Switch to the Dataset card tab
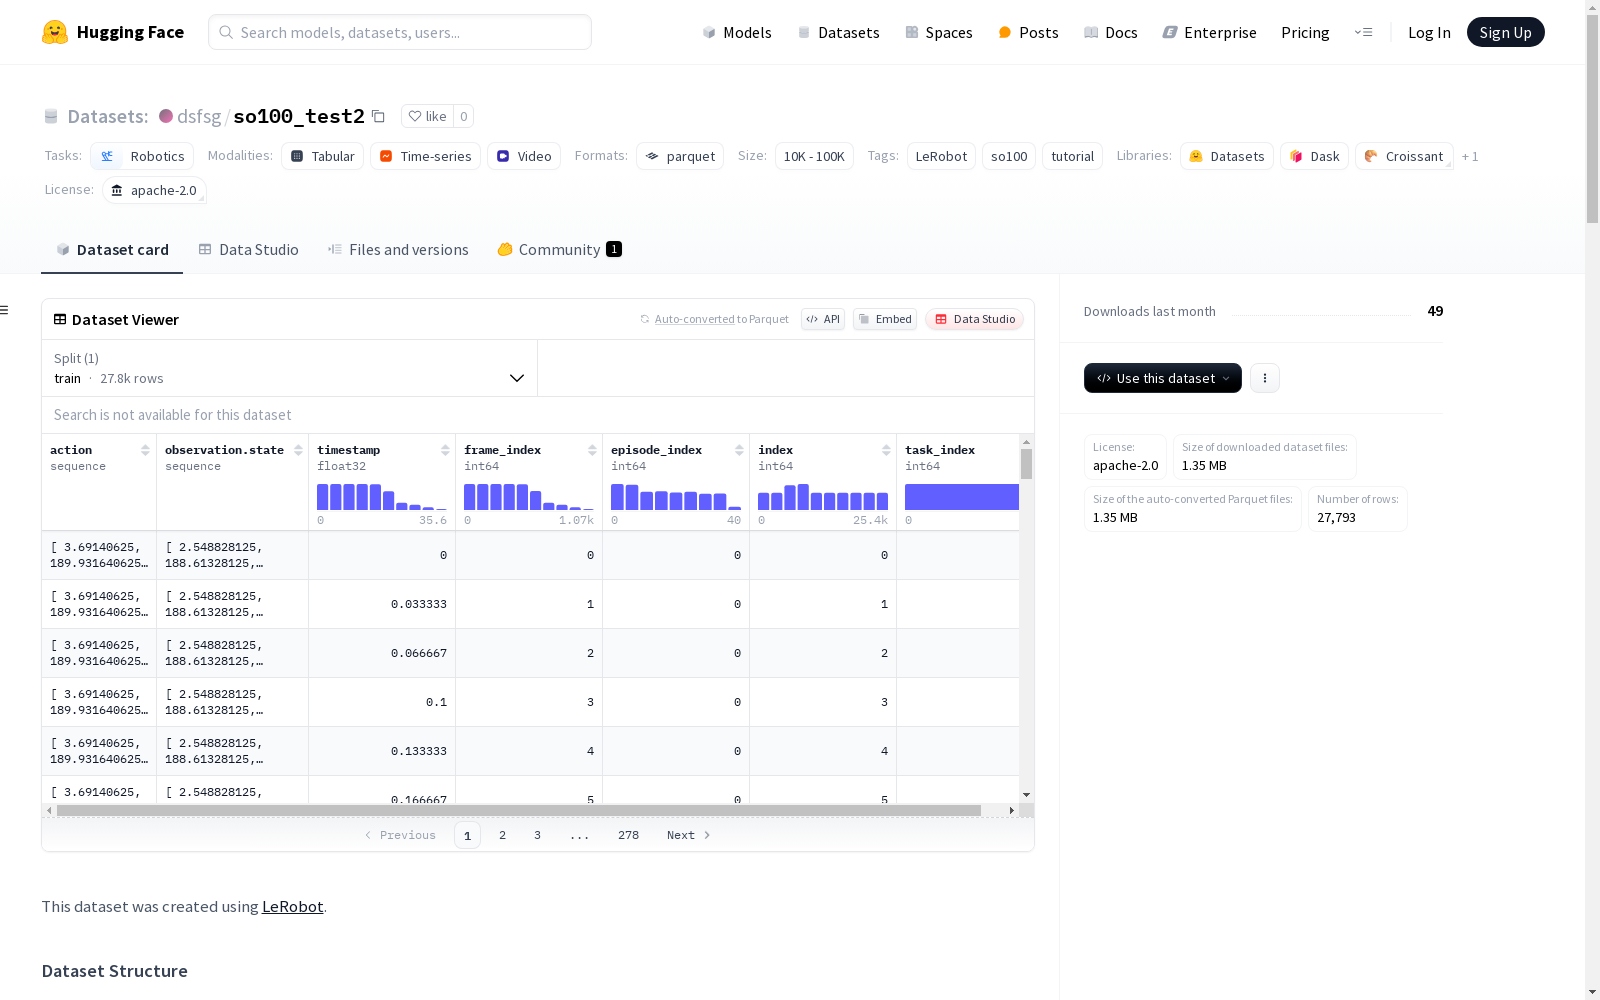Viewport: 1600px width, 1000px height. coord(112,250)
